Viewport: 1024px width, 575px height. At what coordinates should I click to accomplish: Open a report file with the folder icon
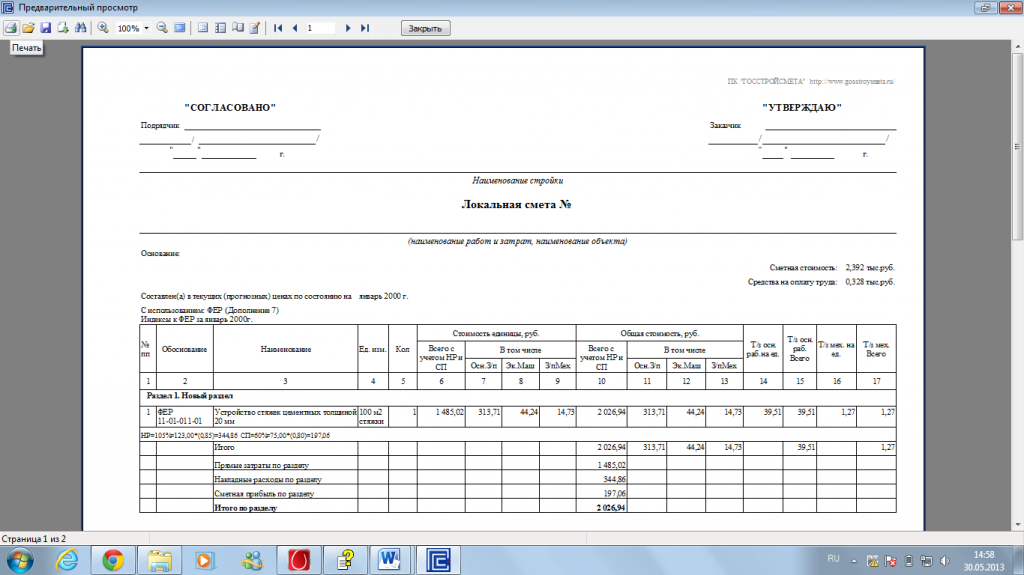tap(28, 28)
